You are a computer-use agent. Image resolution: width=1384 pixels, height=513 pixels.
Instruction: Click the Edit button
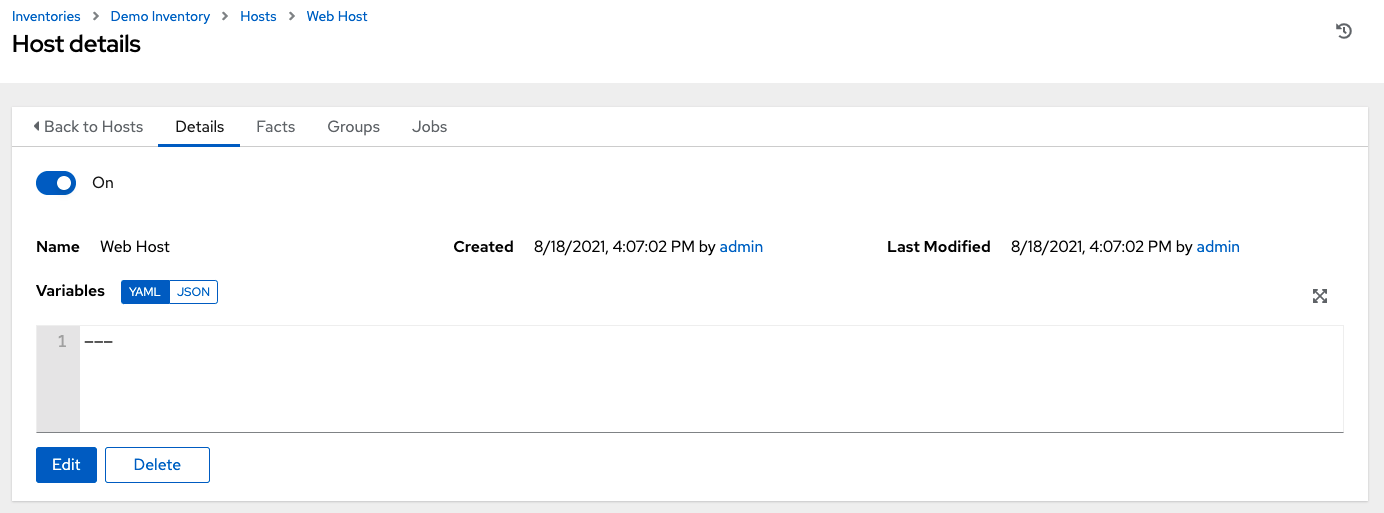[66, 465]
